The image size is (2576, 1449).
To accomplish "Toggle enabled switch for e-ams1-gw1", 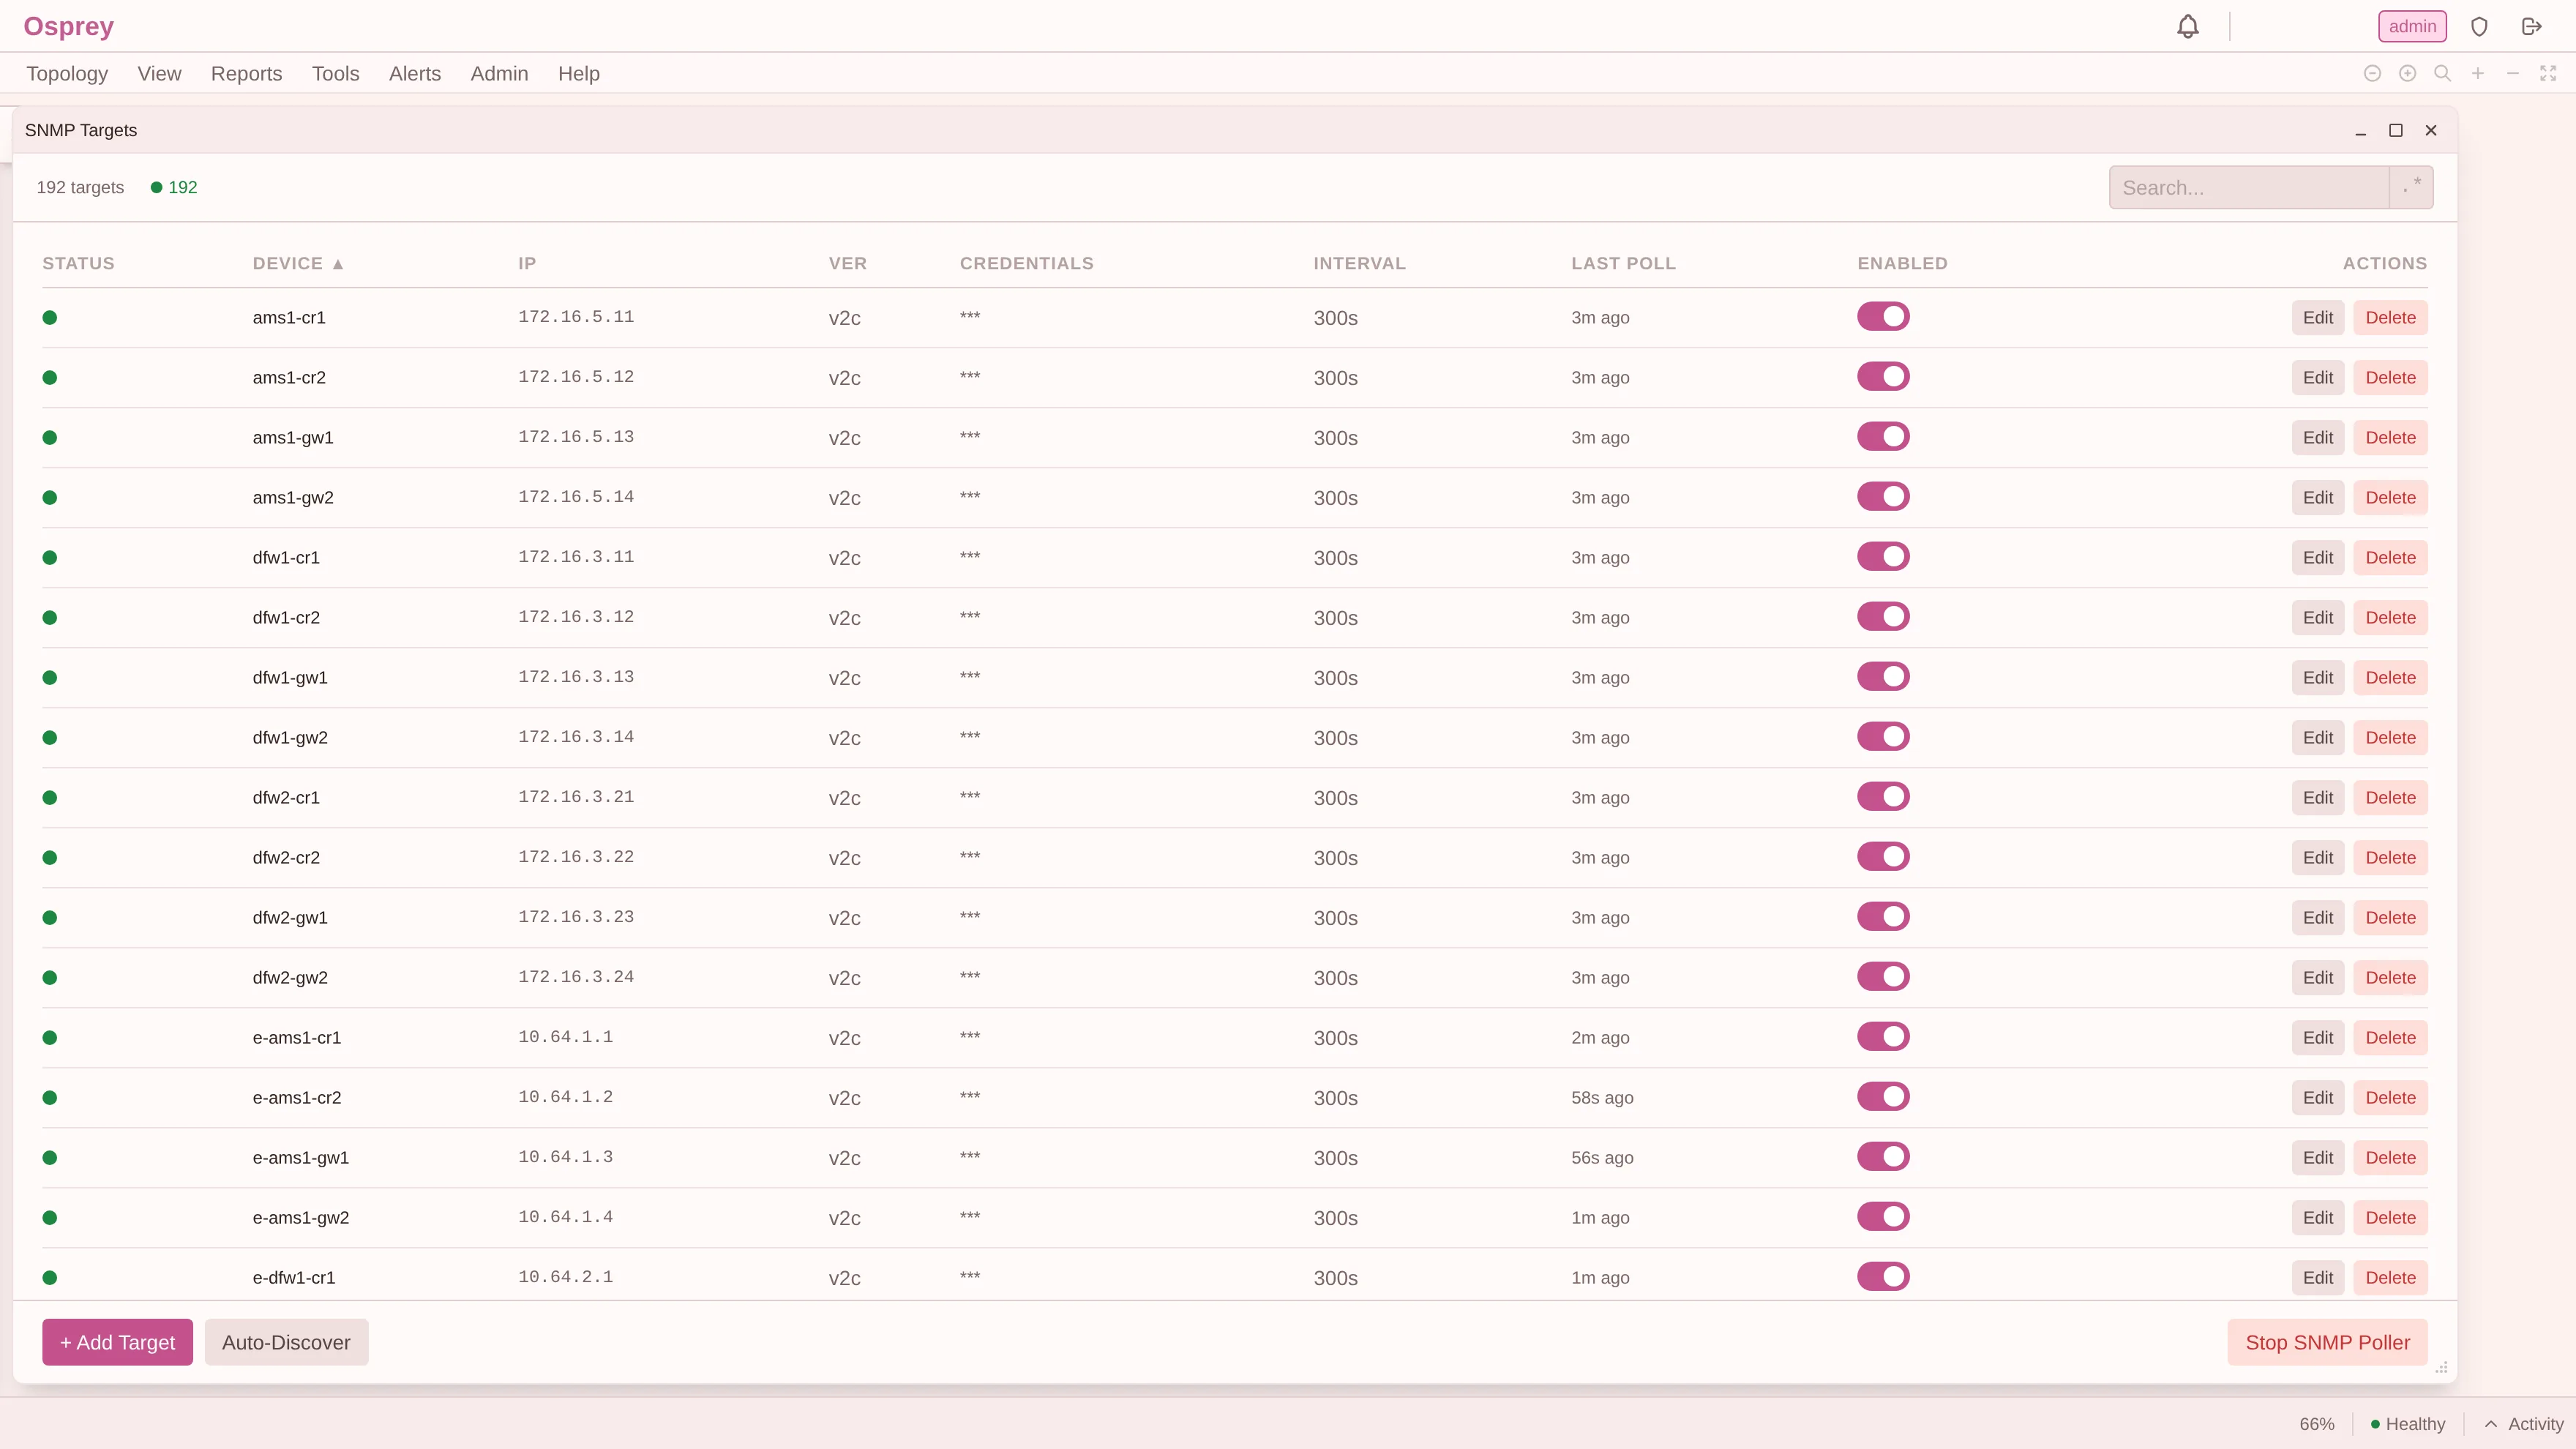I will point(1883,1157).
